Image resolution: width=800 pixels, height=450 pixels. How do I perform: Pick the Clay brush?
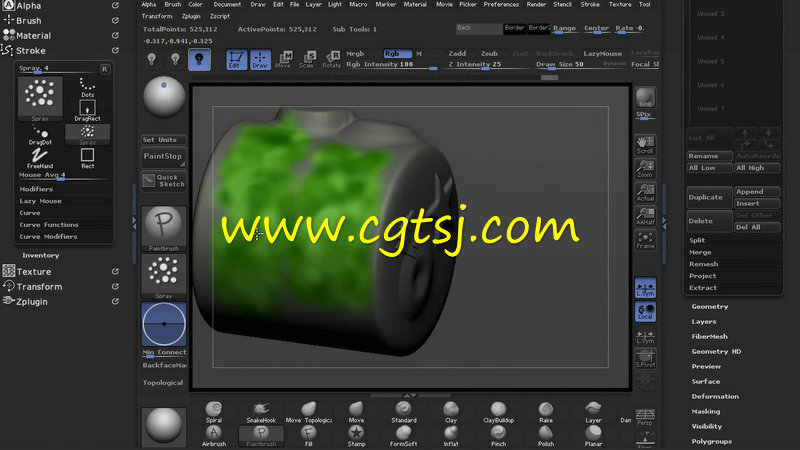pos(451,412)
